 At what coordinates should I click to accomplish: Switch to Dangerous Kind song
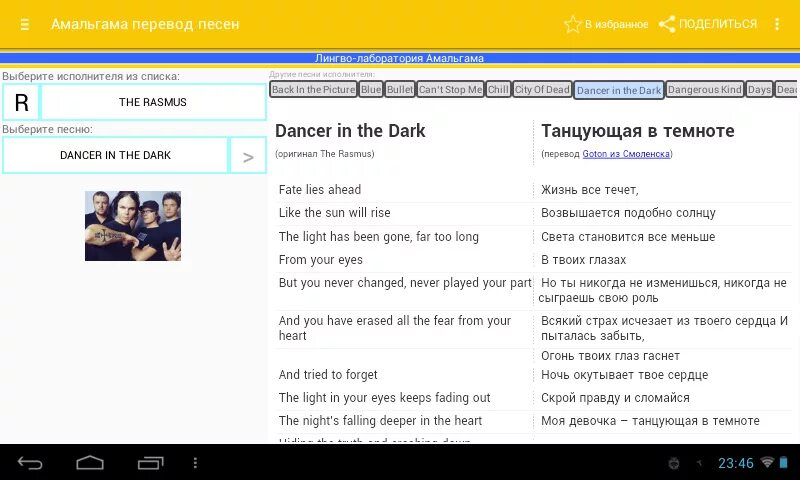[705, 90]
